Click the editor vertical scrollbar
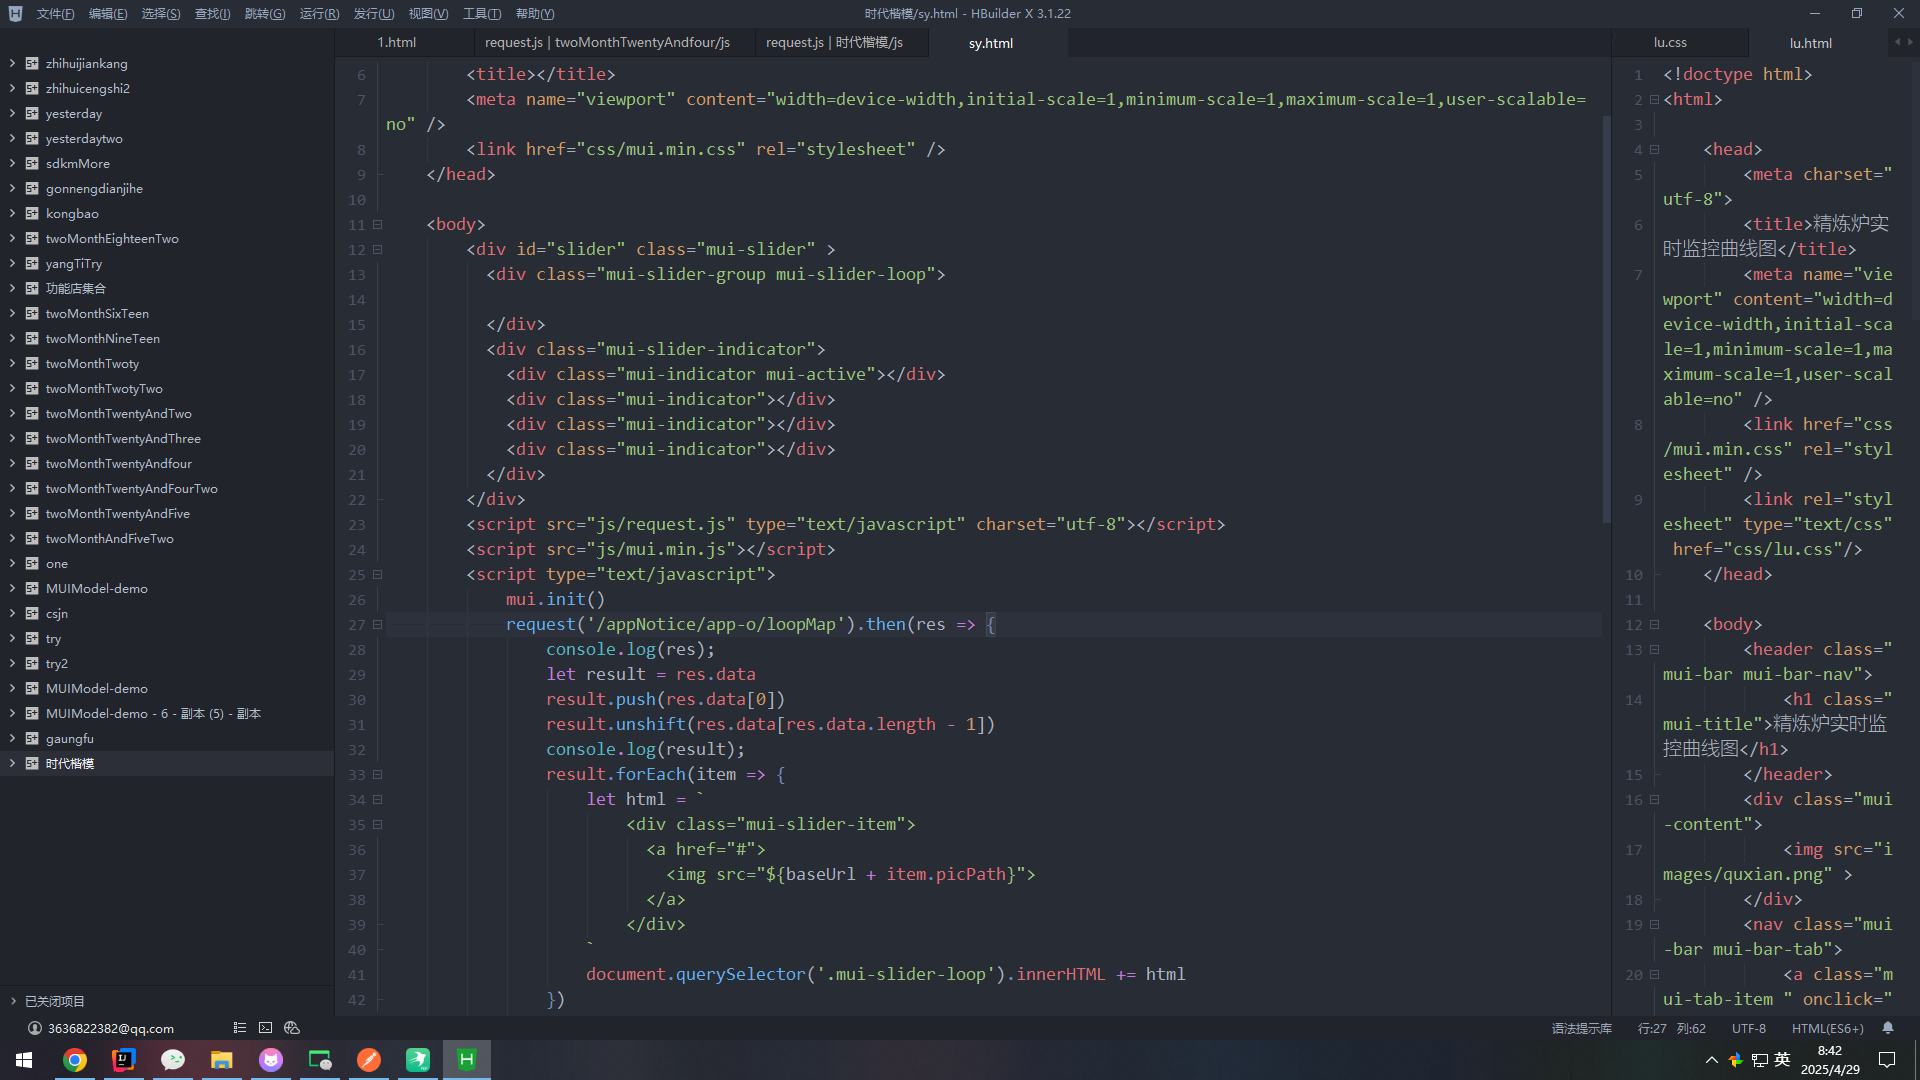This screenshot has height=1080, width=1920. (x=1606, y=320)
